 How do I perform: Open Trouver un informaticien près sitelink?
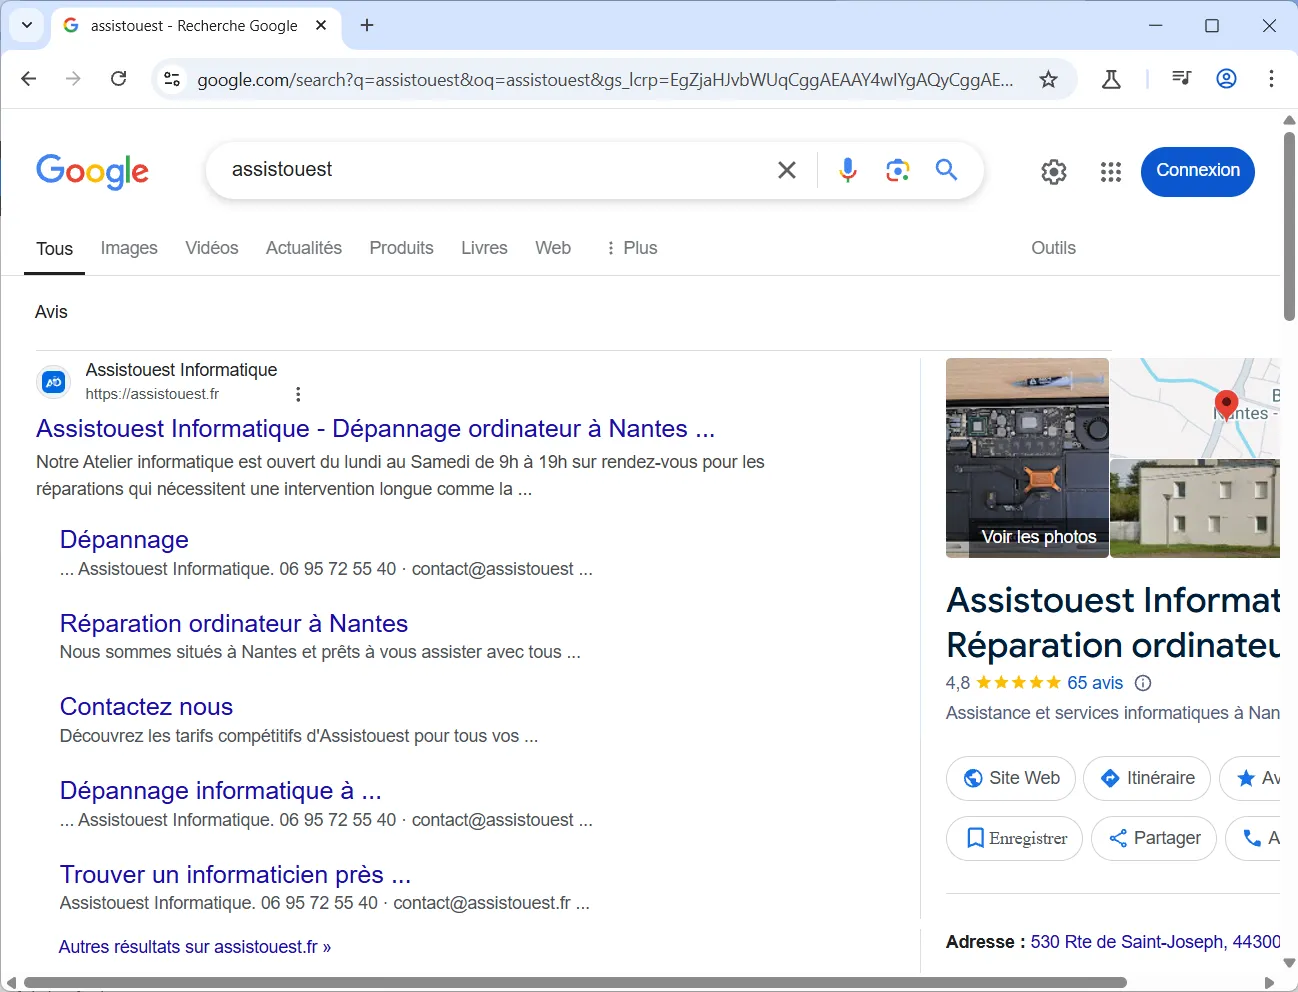pyautogui.click(x=235, y=875)
